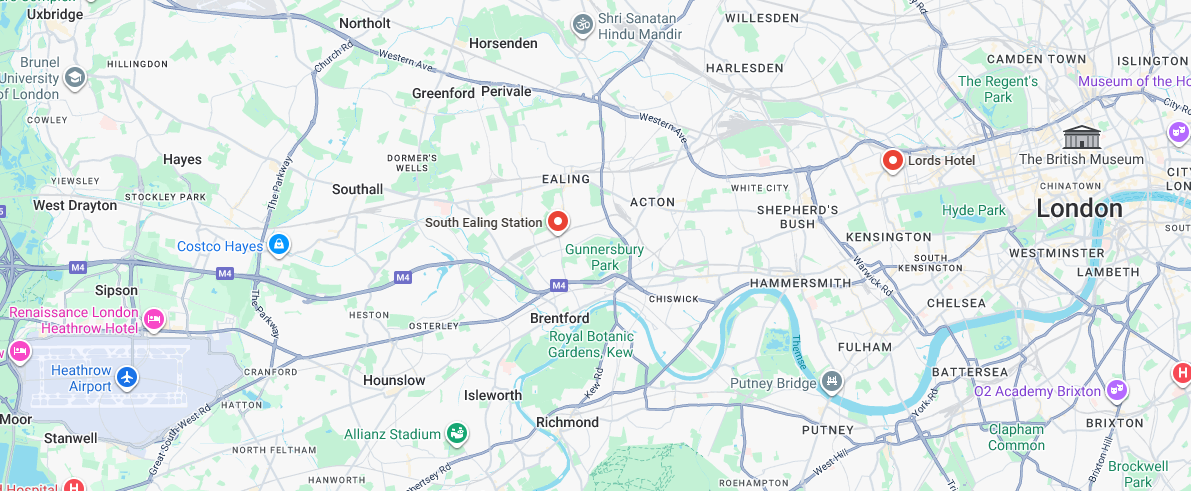Screen dimensions: 1191x491
Task: Click the M4 road shield near Brentford
Action: pos(559,285)
